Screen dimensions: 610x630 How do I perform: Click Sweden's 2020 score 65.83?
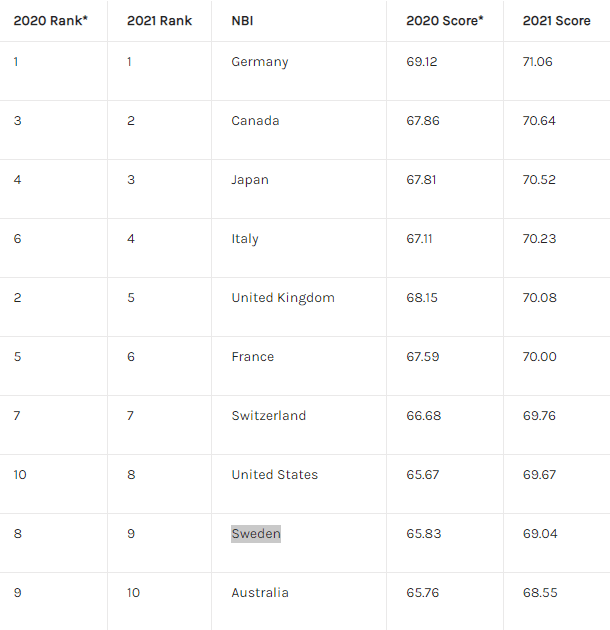pyautogui.click(x=423, y=534)
